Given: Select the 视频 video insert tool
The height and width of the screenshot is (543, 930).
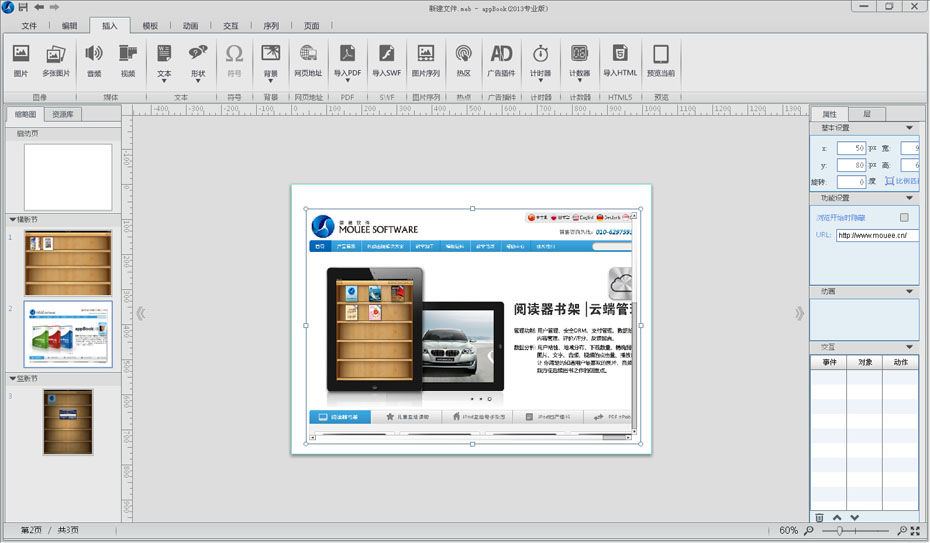Looking at the screenshot, I should (128, 54).
